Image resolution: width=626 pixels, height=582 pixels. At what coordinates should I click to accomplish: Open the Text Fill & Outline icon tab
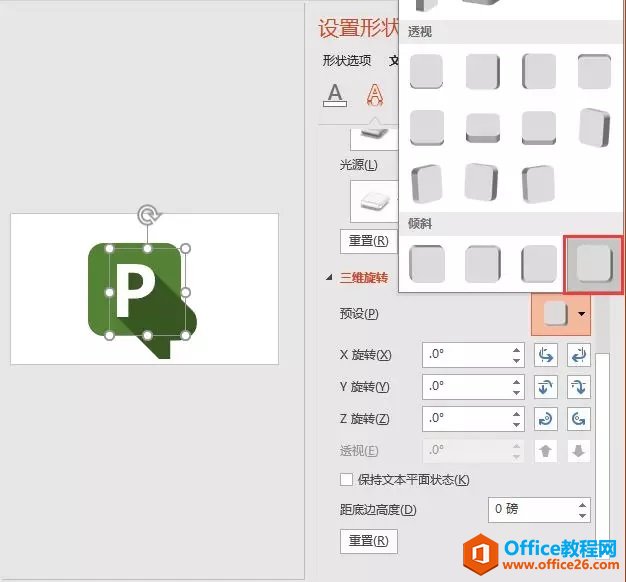click(335, 94)
